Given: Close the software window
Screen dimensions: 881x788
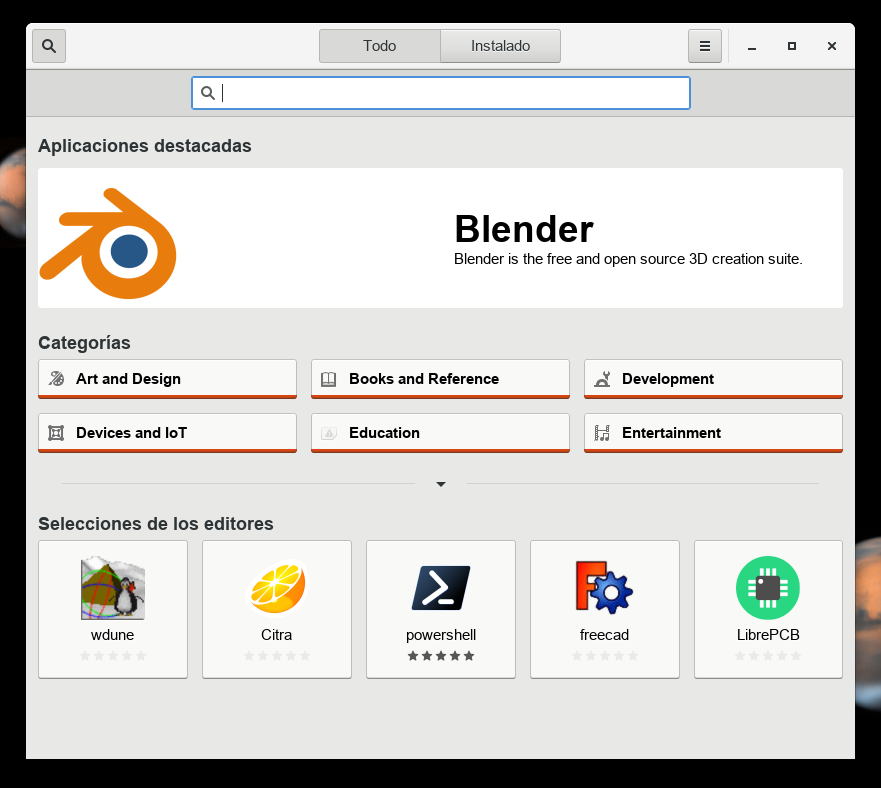Looking at the screenshot, I should pos(832,46).
